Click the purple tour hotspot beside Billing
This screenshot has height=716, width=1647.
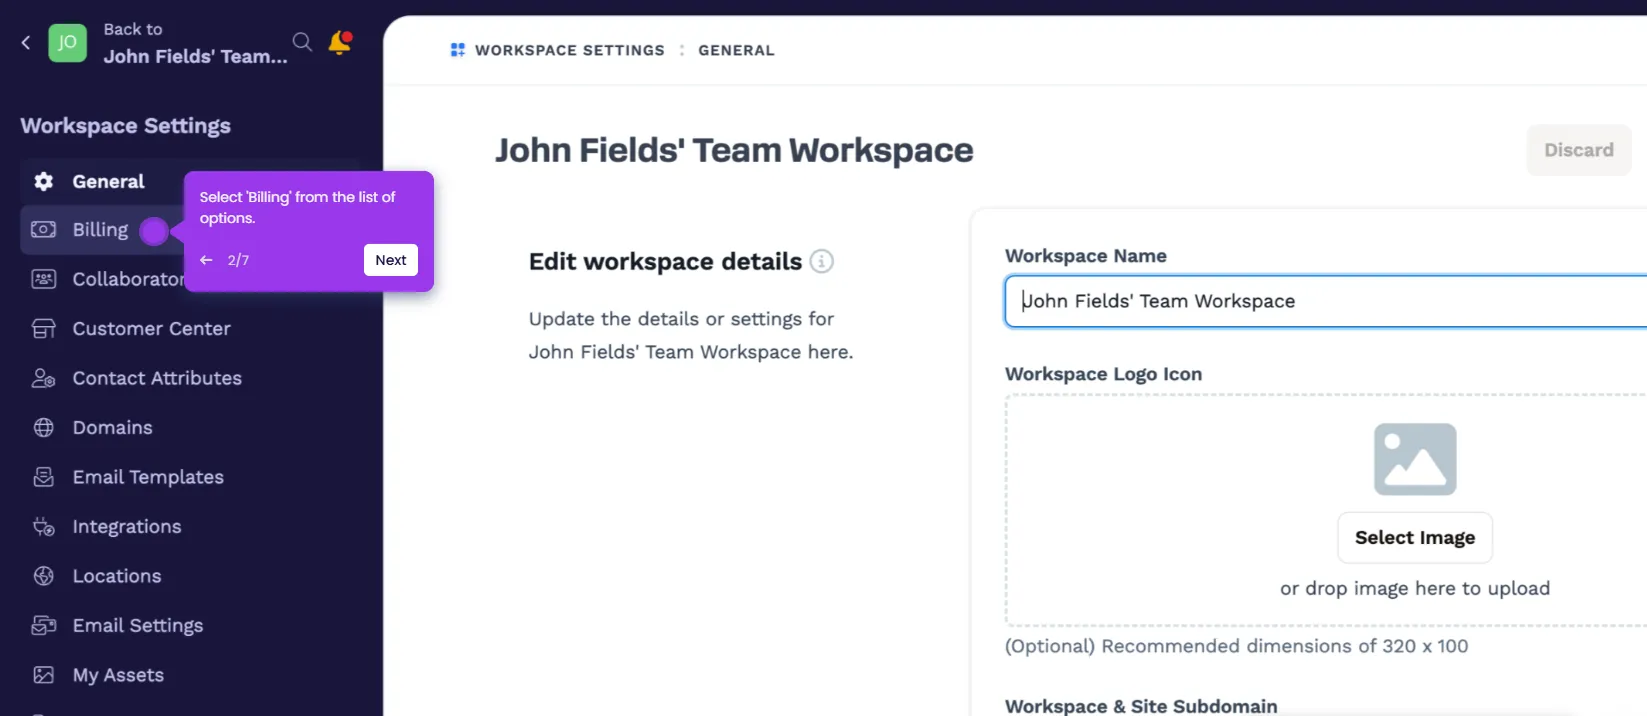154,231
